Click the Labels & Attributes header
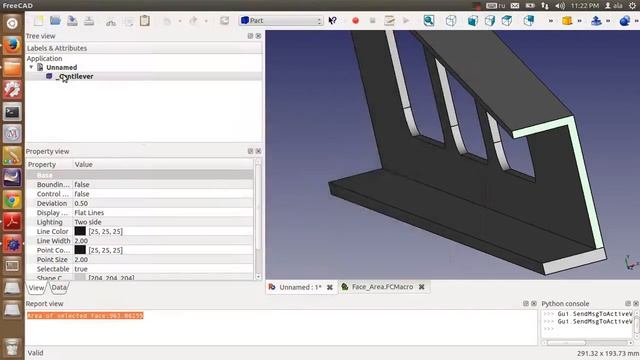 click(x=144, y=48)
